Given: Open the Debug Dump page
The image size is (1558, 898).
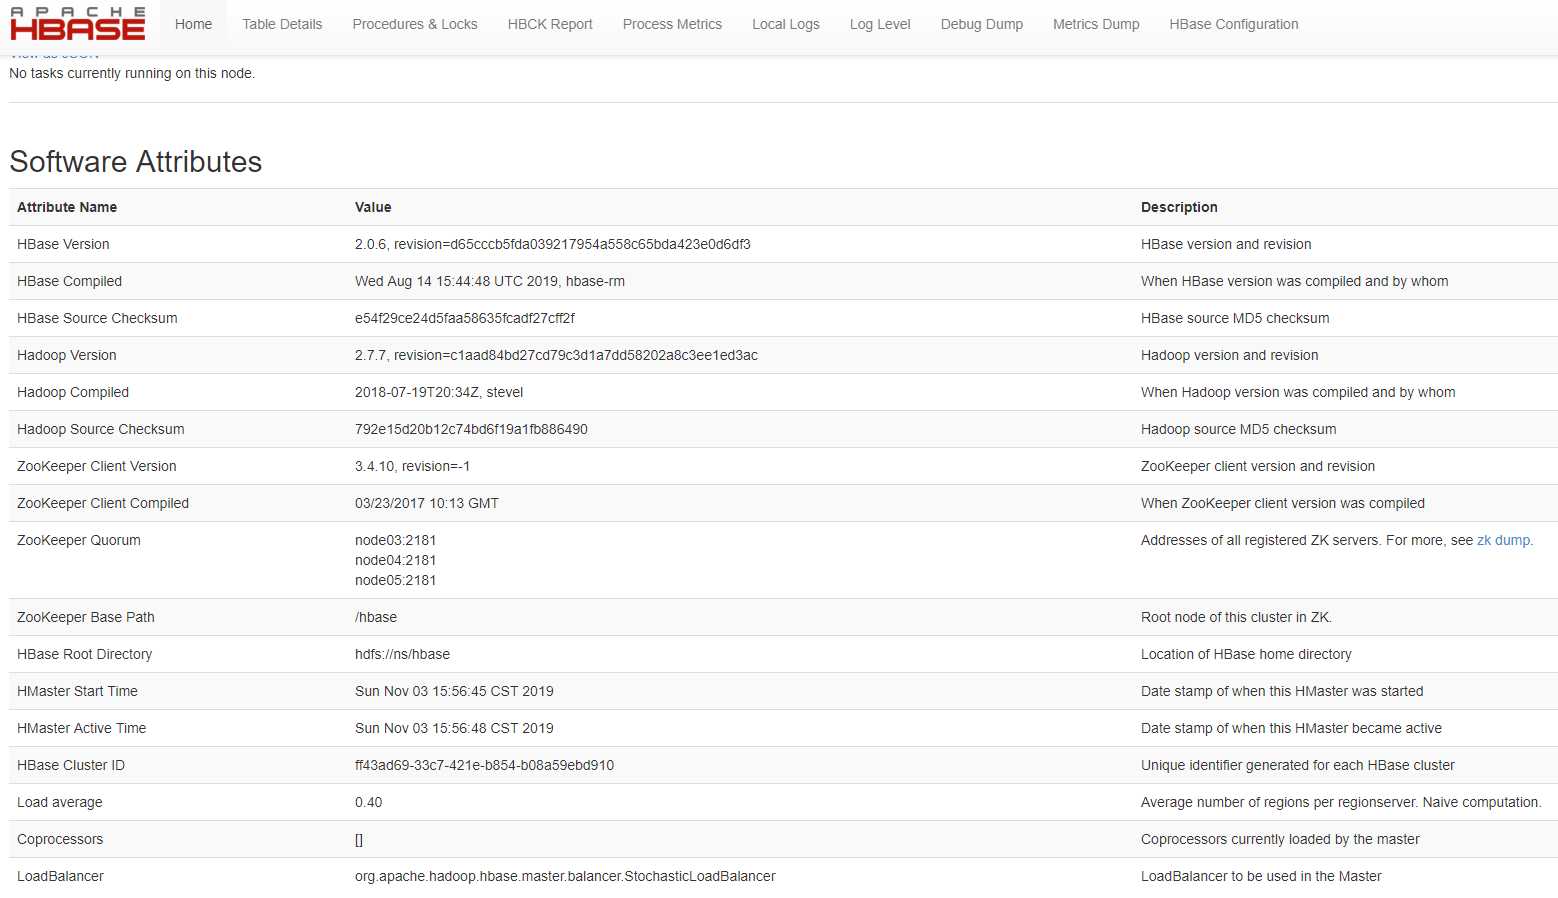Looking at the screenshot, I should [982, 24].
